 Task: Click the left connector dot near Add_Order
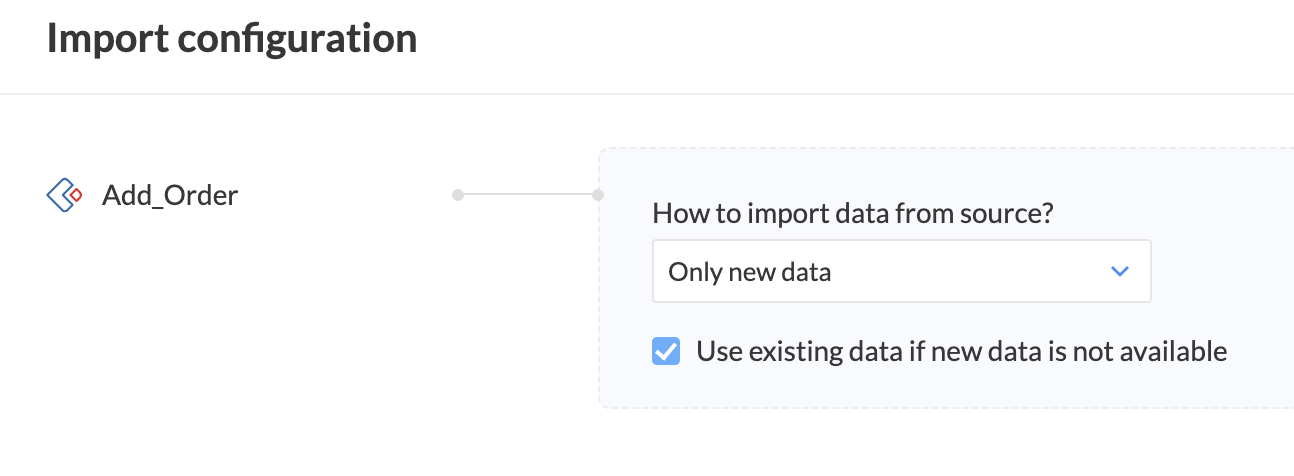click(458, 195)
